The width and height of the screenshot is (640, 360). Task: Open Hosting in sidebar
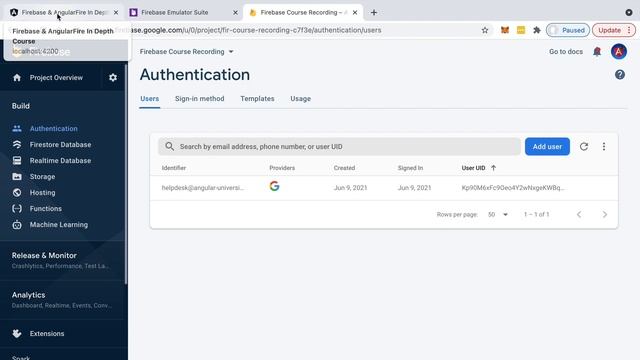click(x=42, y=193)
